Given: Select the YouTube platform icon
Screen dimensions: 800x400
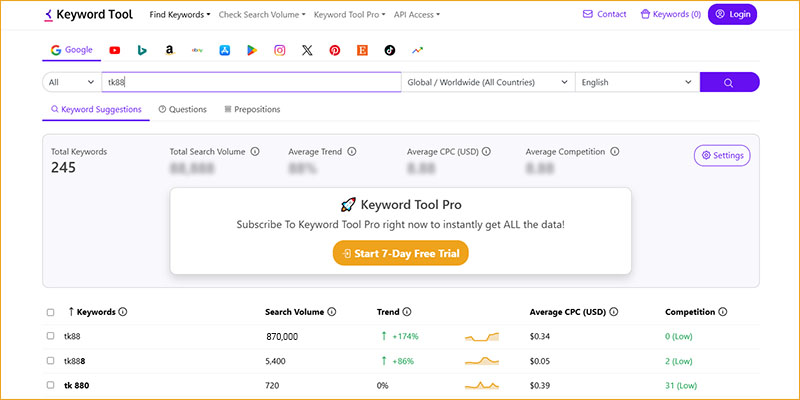Looking at the screenshot, I should (115, 50).
